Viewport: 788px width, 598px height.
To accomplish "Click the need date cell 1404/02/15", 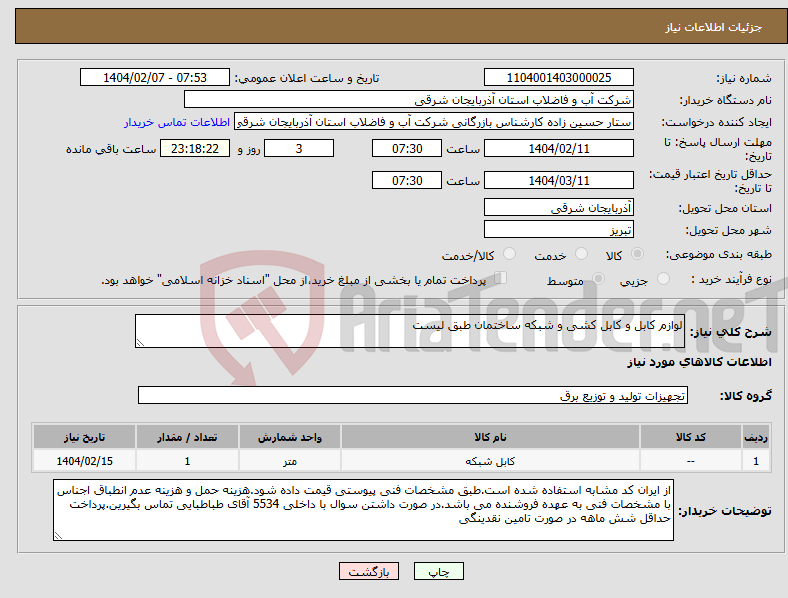I will 84,461.
